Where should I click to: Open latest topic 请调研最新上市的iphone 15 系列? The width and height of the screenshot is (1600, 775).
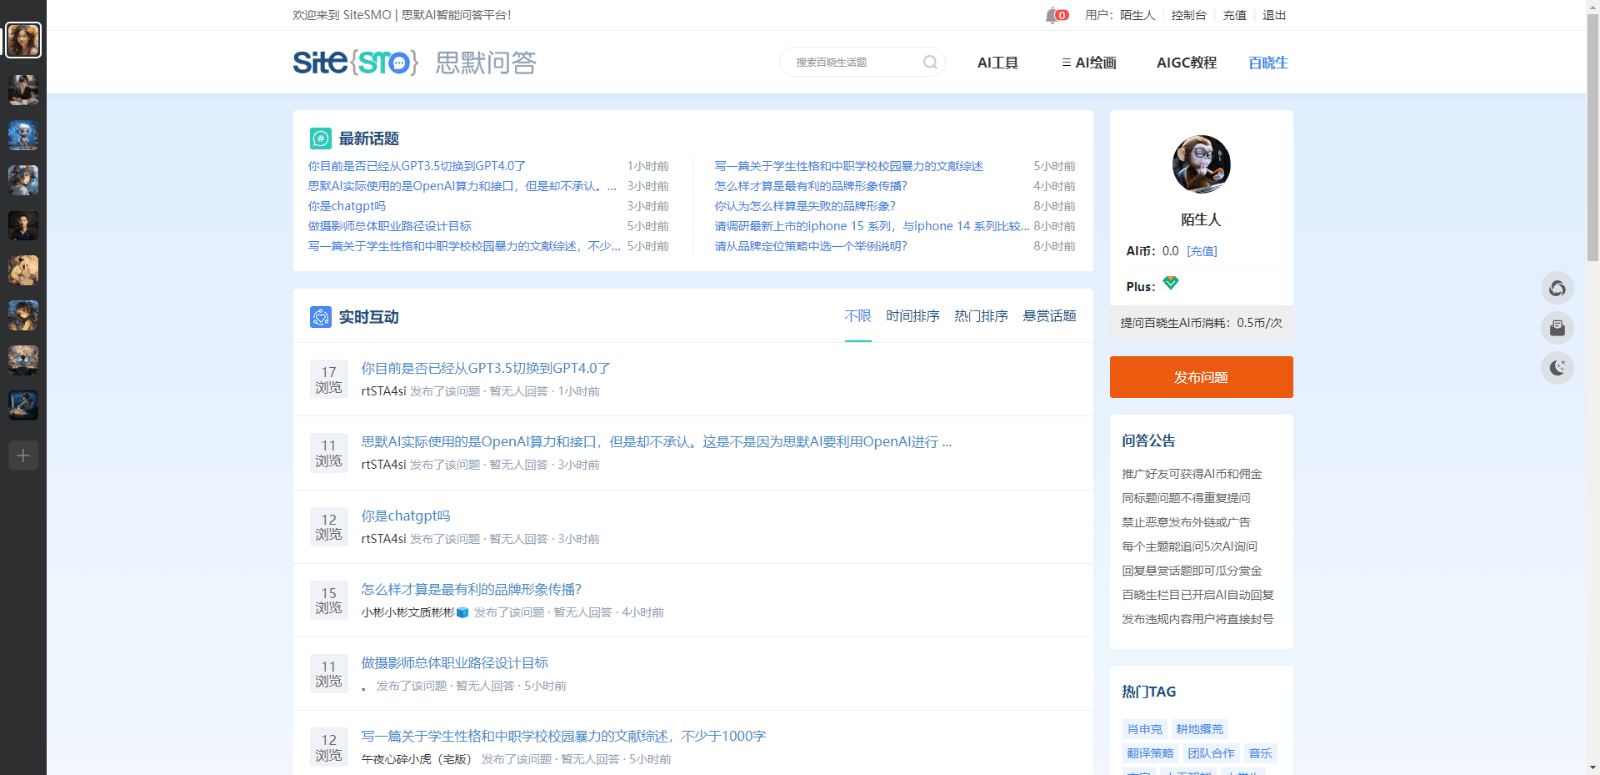click(872, 226)
